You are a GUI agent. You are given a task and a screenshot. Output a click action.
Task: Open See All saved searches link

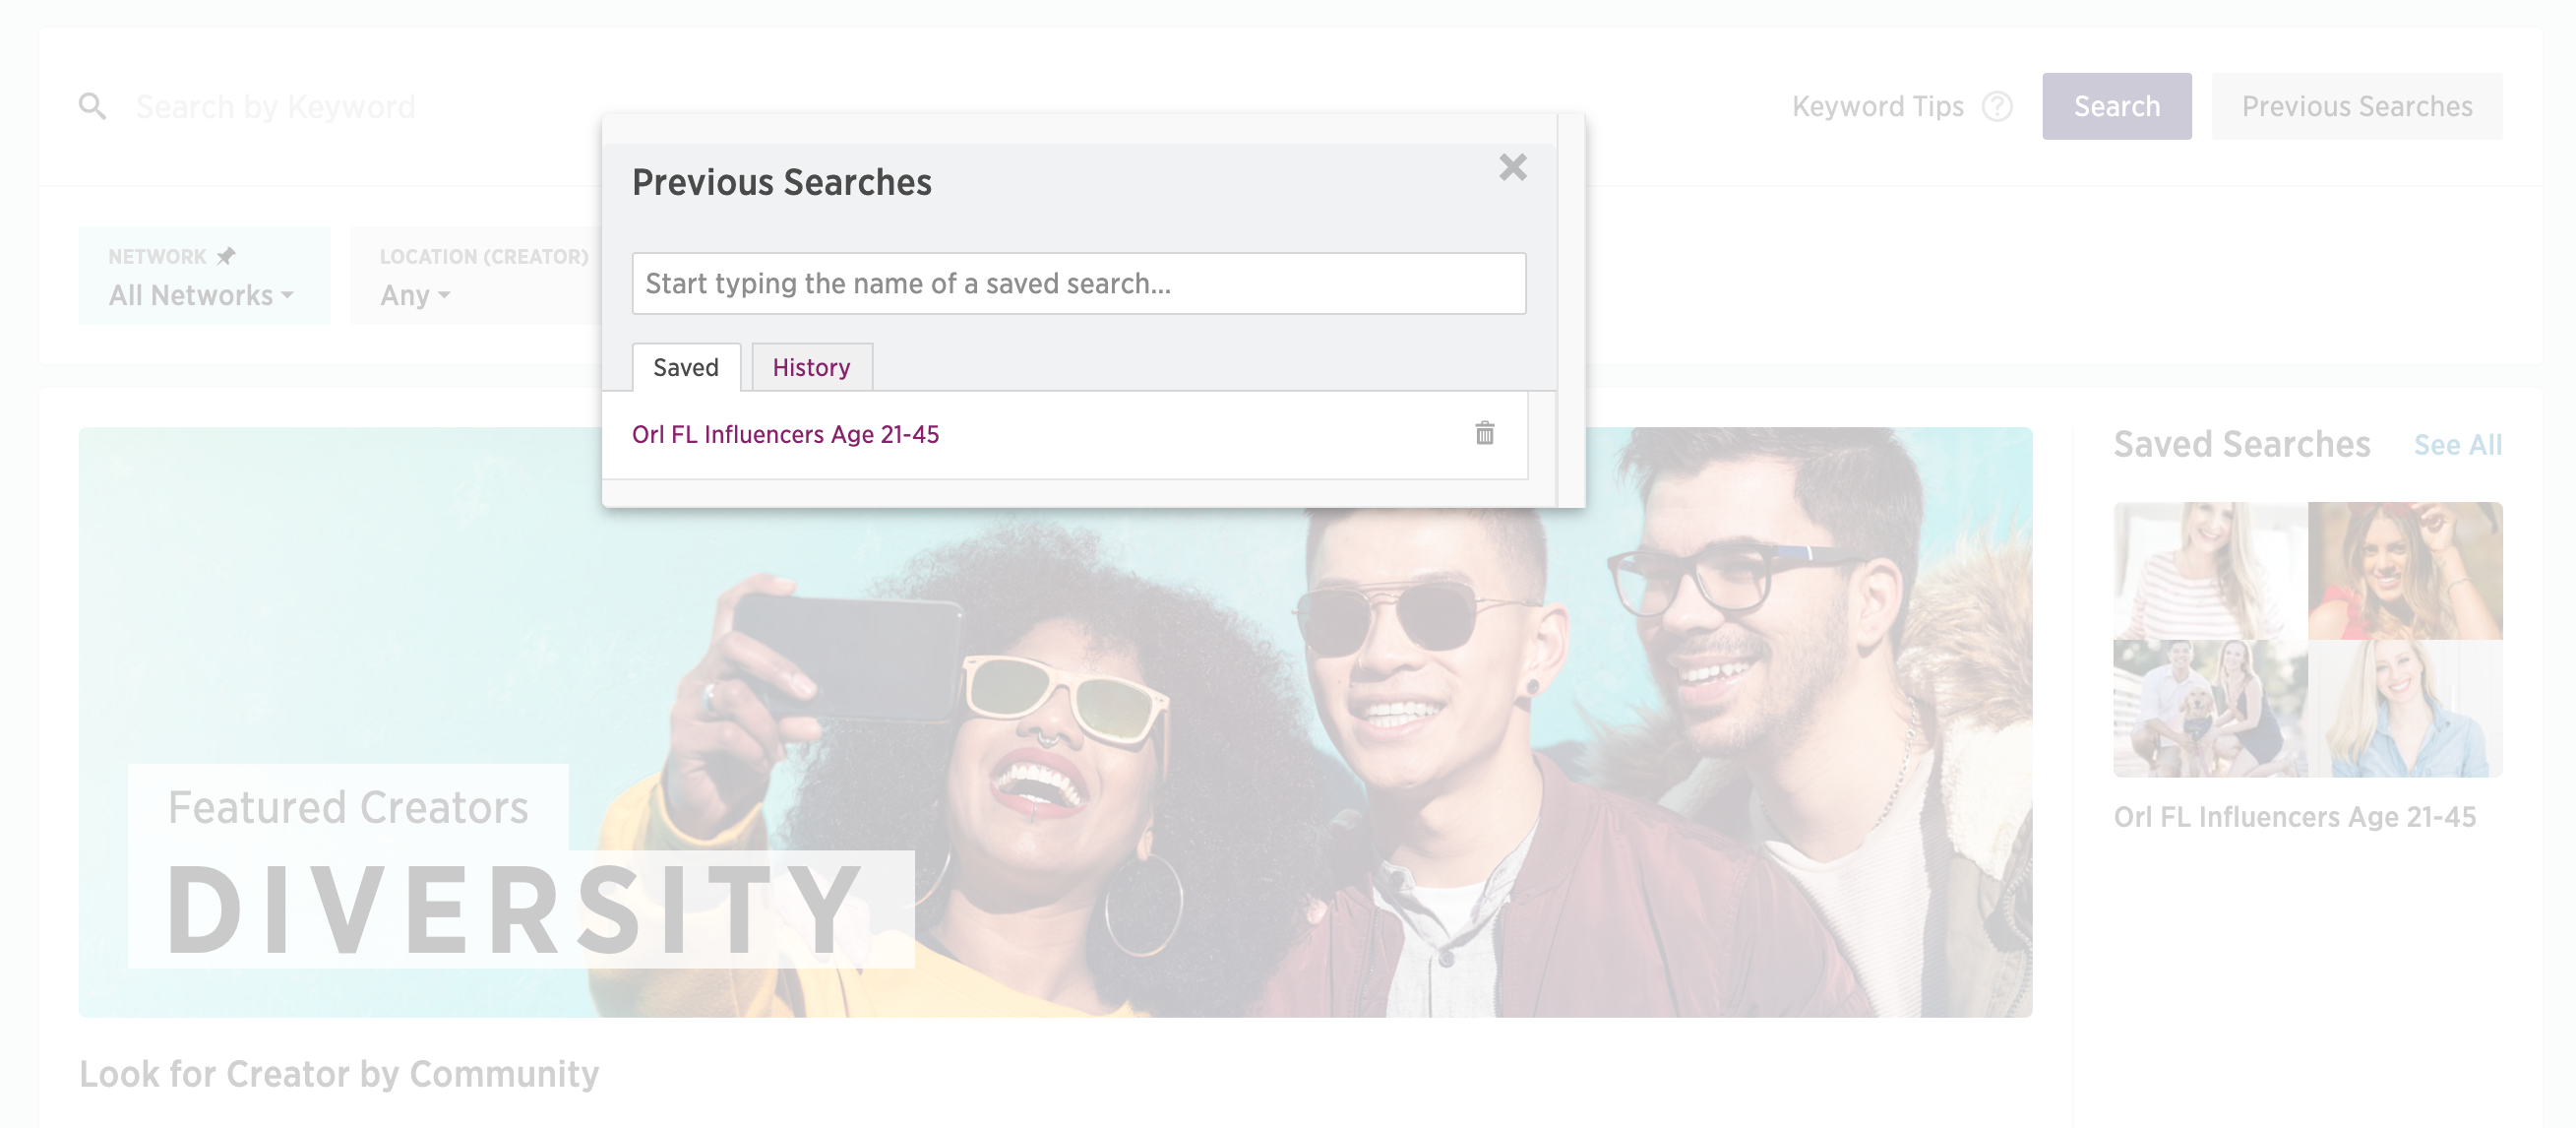[2457, 444]
